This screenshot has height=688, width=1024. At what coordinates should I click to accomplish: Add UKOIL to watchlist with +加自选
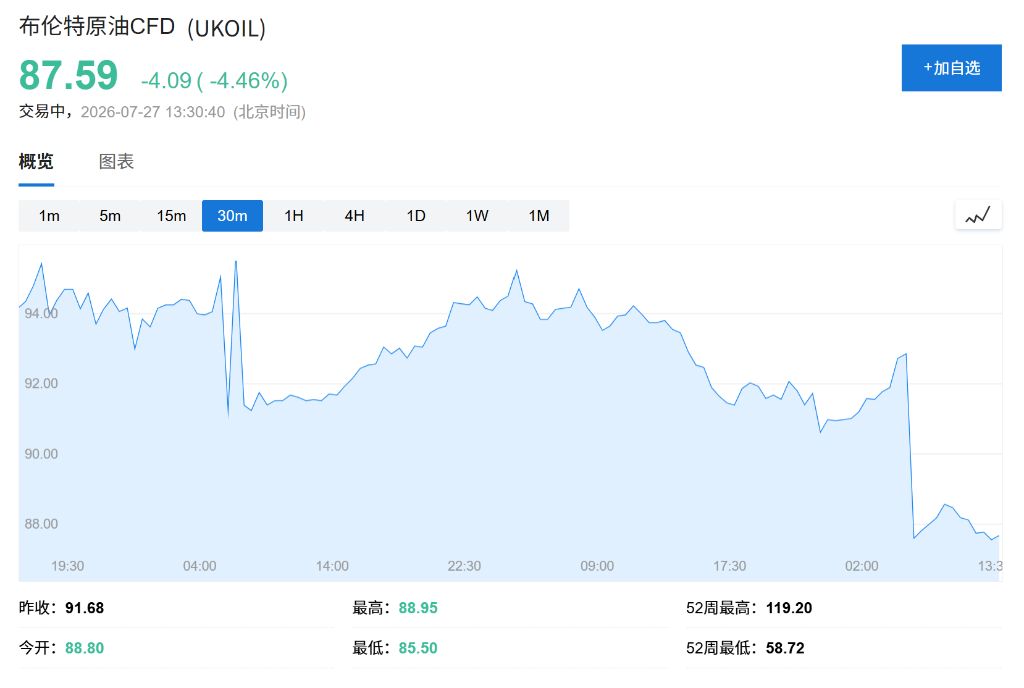[x=952, y=68]
